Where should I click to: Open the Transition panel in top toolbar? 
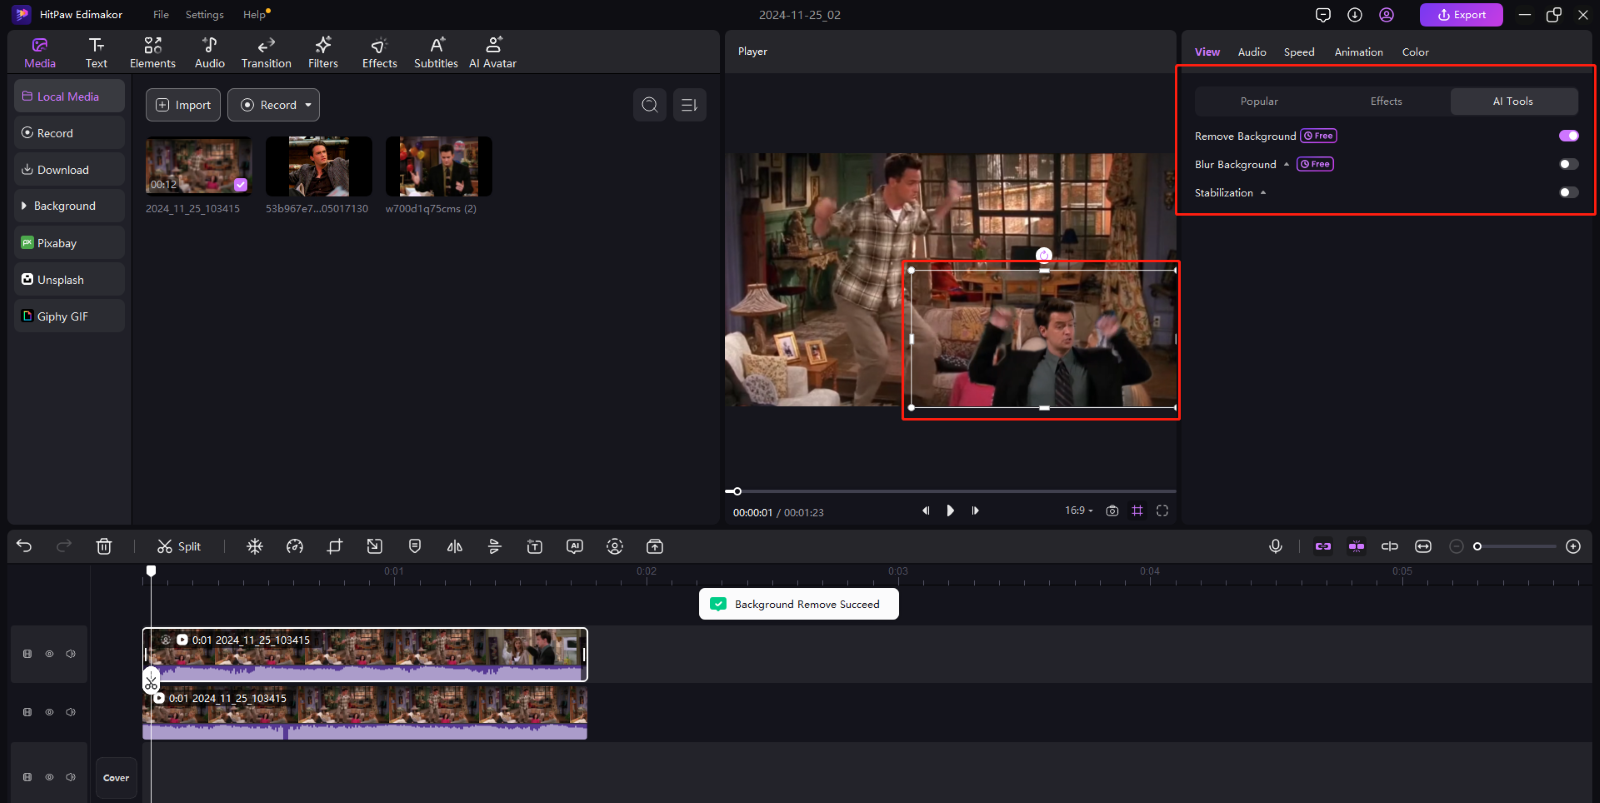click(266, 52)
